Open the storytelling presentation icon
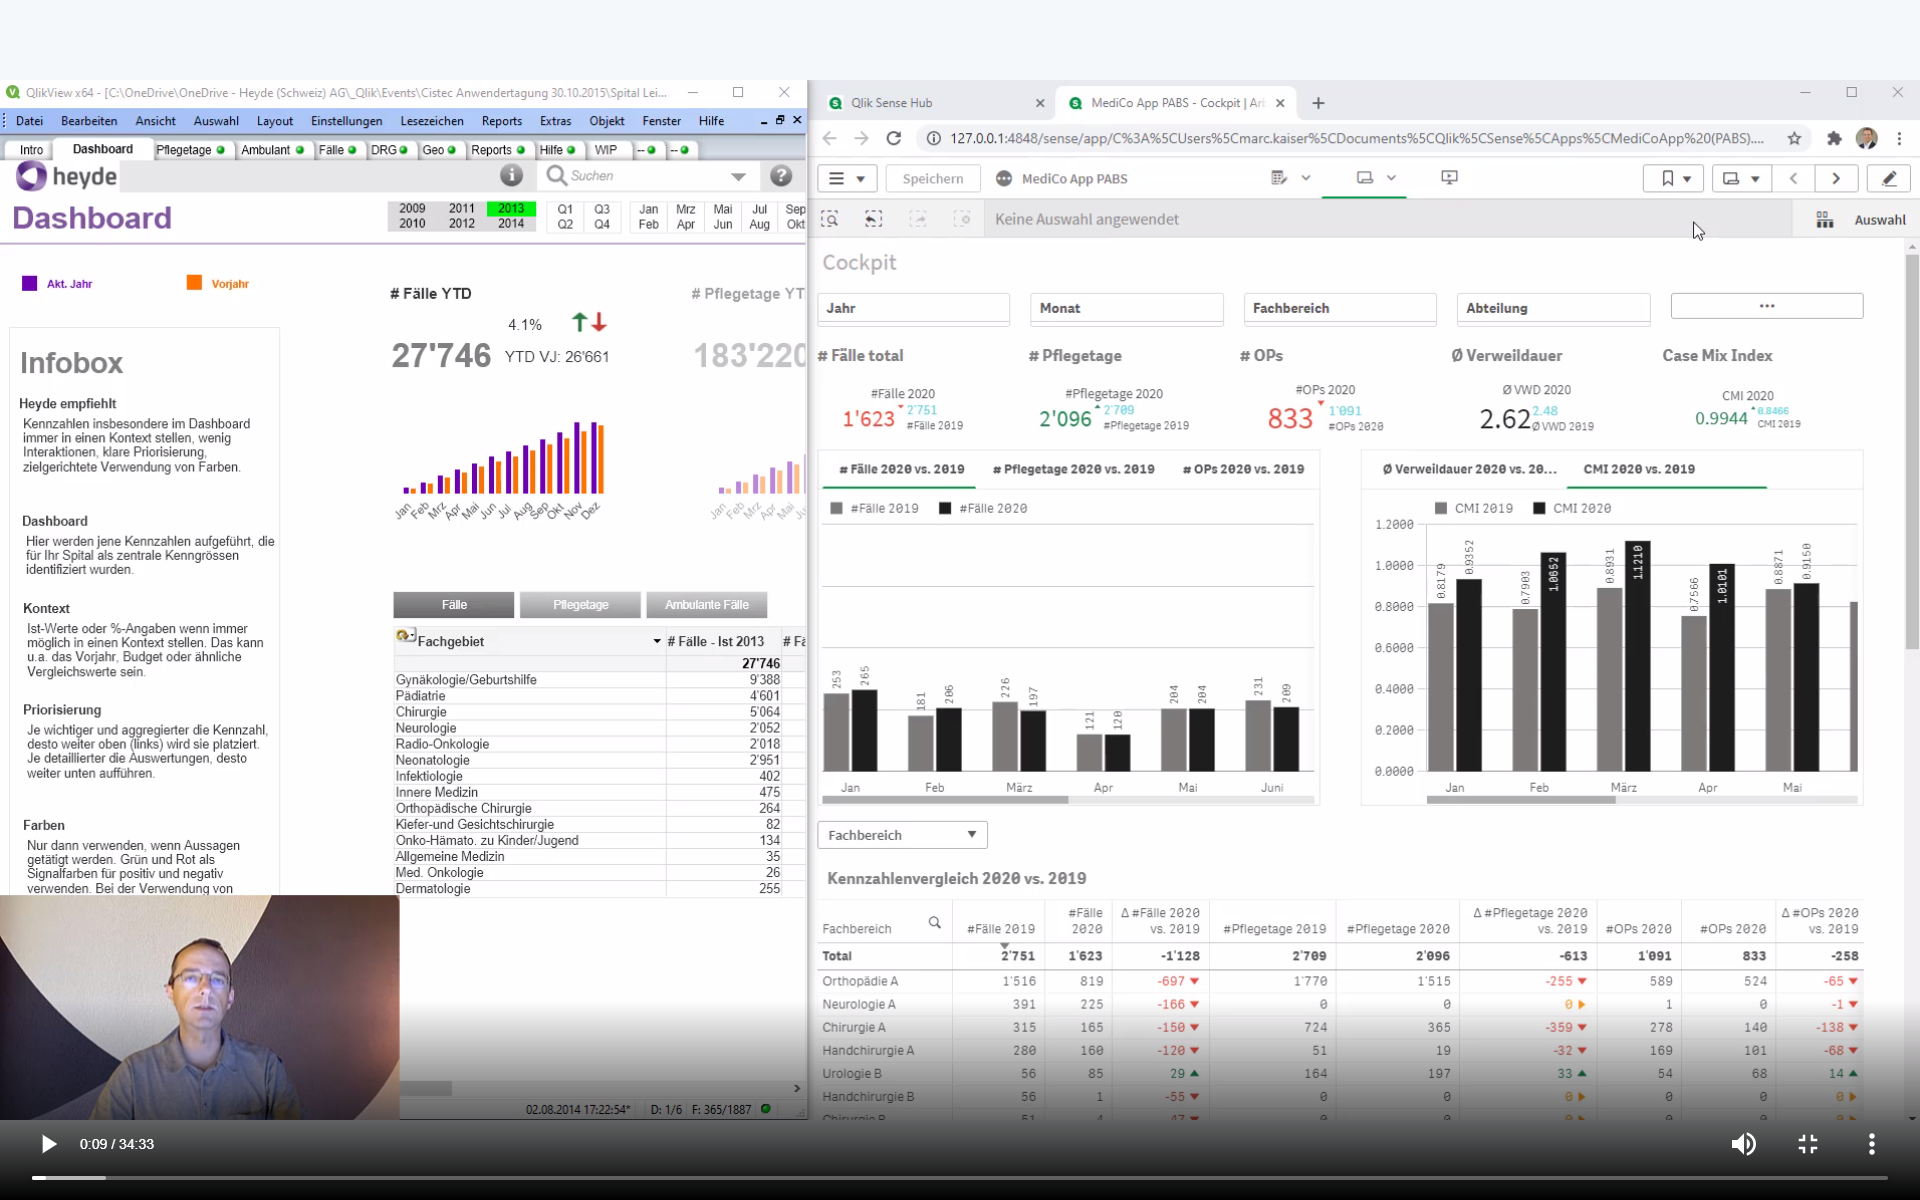This screenshot has height=1200, width=1920. (x=1449, y=177)
